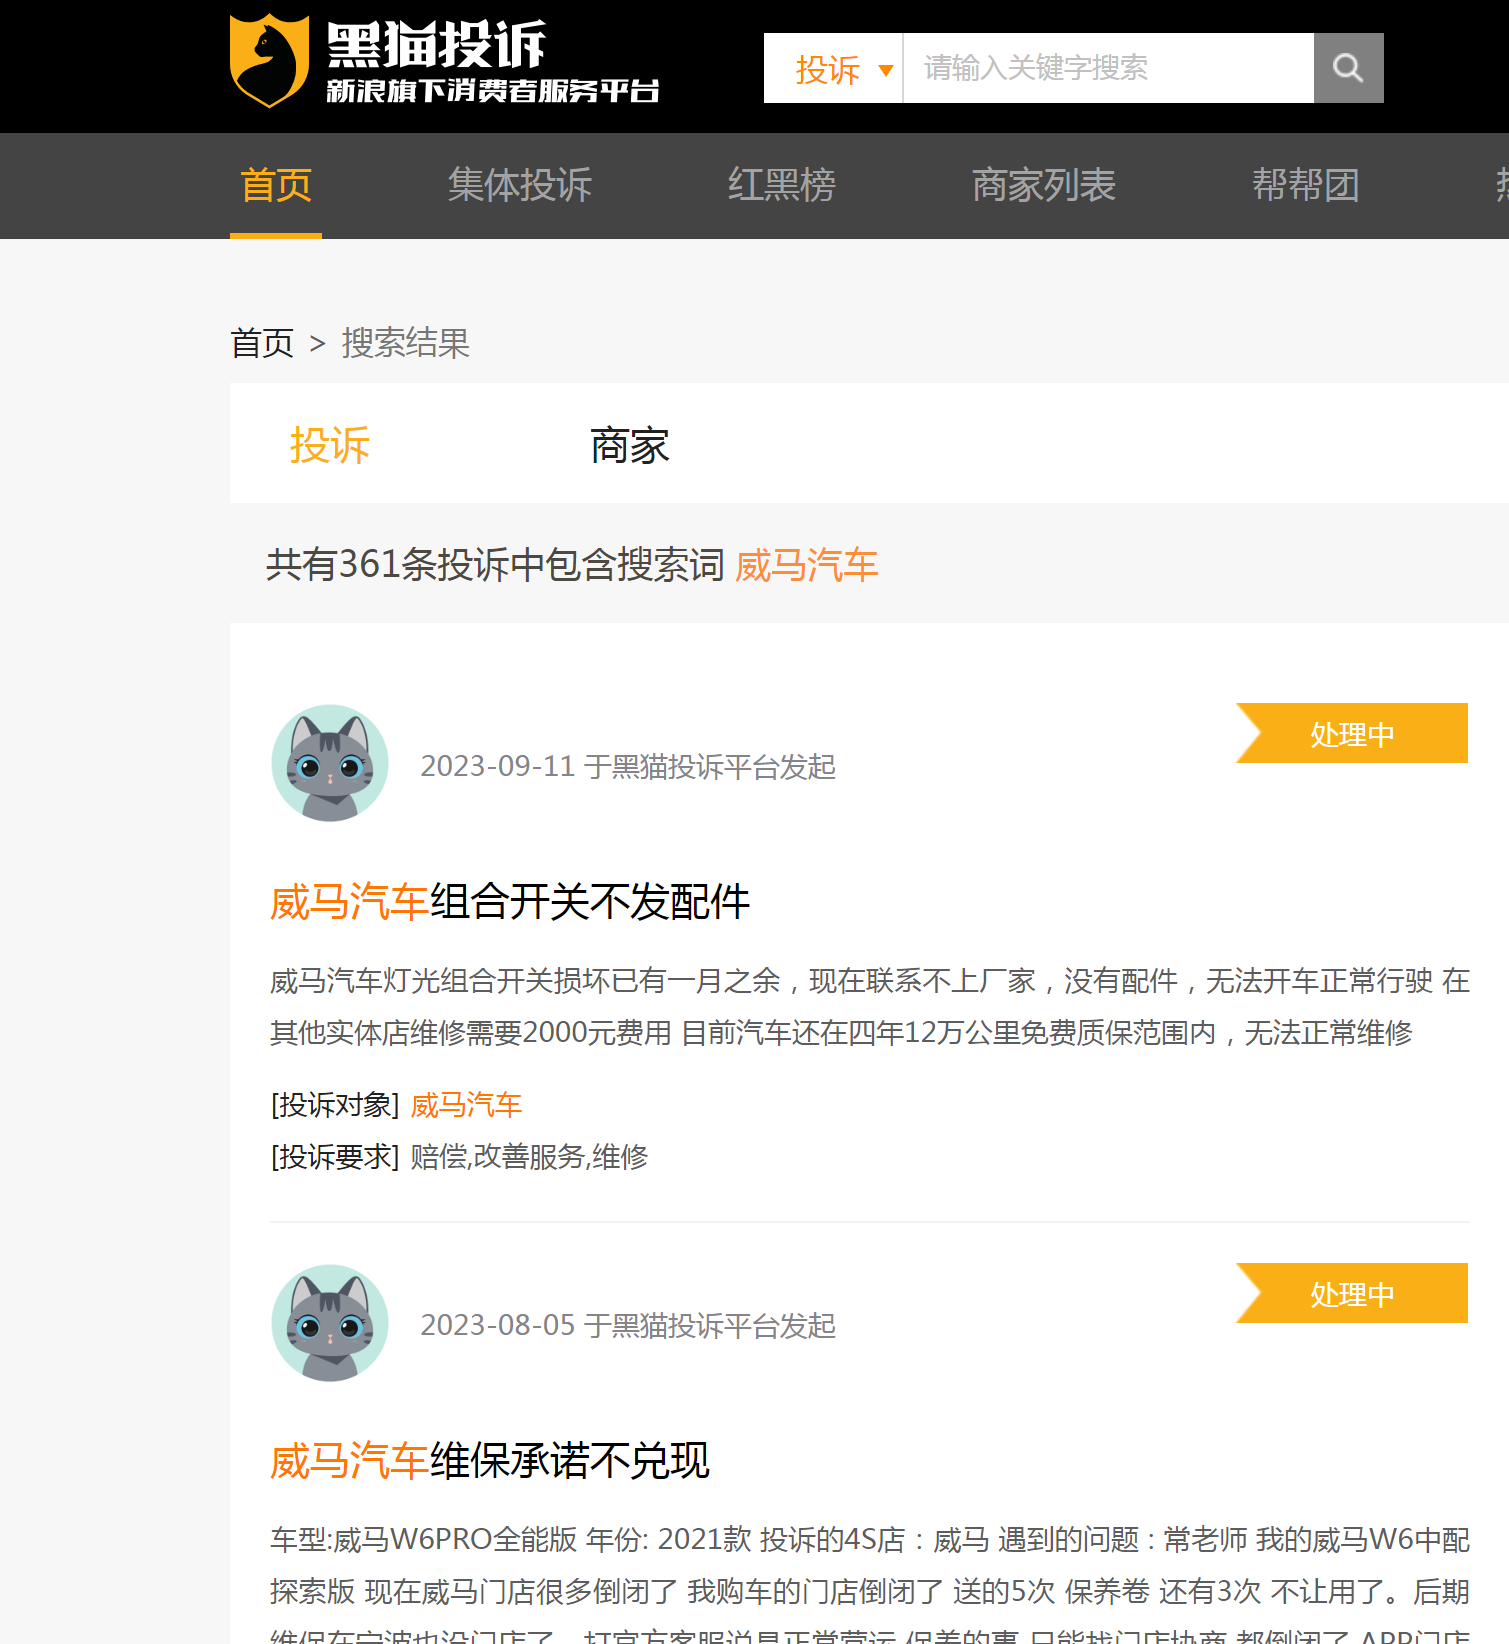Click the 投诉要求 赔偿,改善服务,维修 line
The image size is (1509, 1644).
coord(460,1157)
